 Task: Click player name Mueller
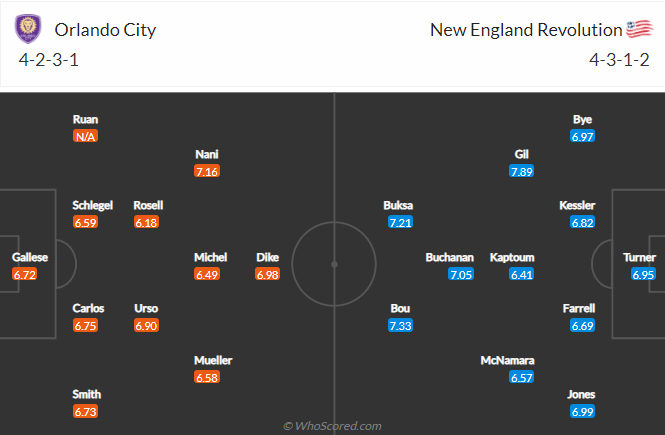(x=213, y=360)
